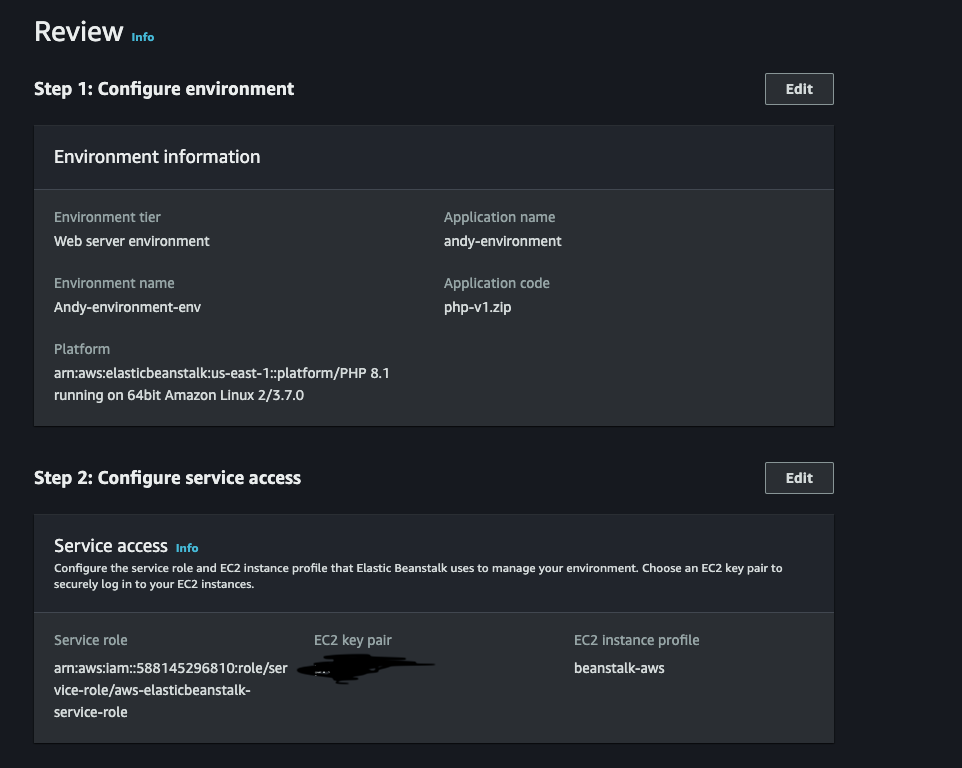Click Edit for Step 1 Configure environment
Screen dimensions: 962x768
(x=798, y=89)
